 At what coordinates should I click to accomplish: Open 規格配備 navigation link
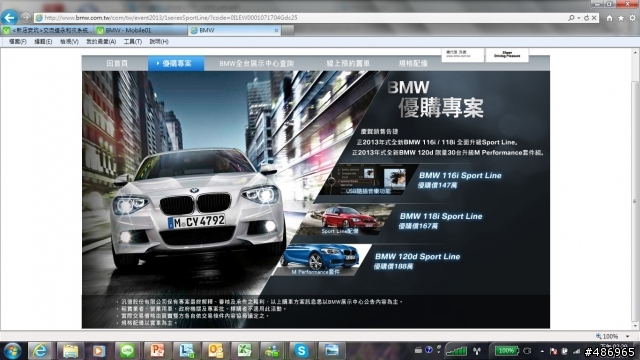coord(413,64)
